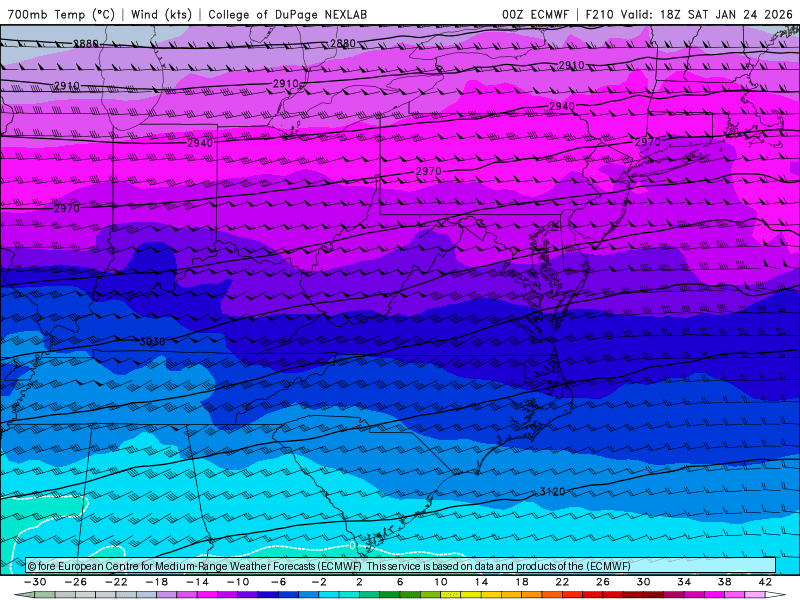Click the 42 color scale label
This screenshot has width=800, height=600.
tap(765, 582)
